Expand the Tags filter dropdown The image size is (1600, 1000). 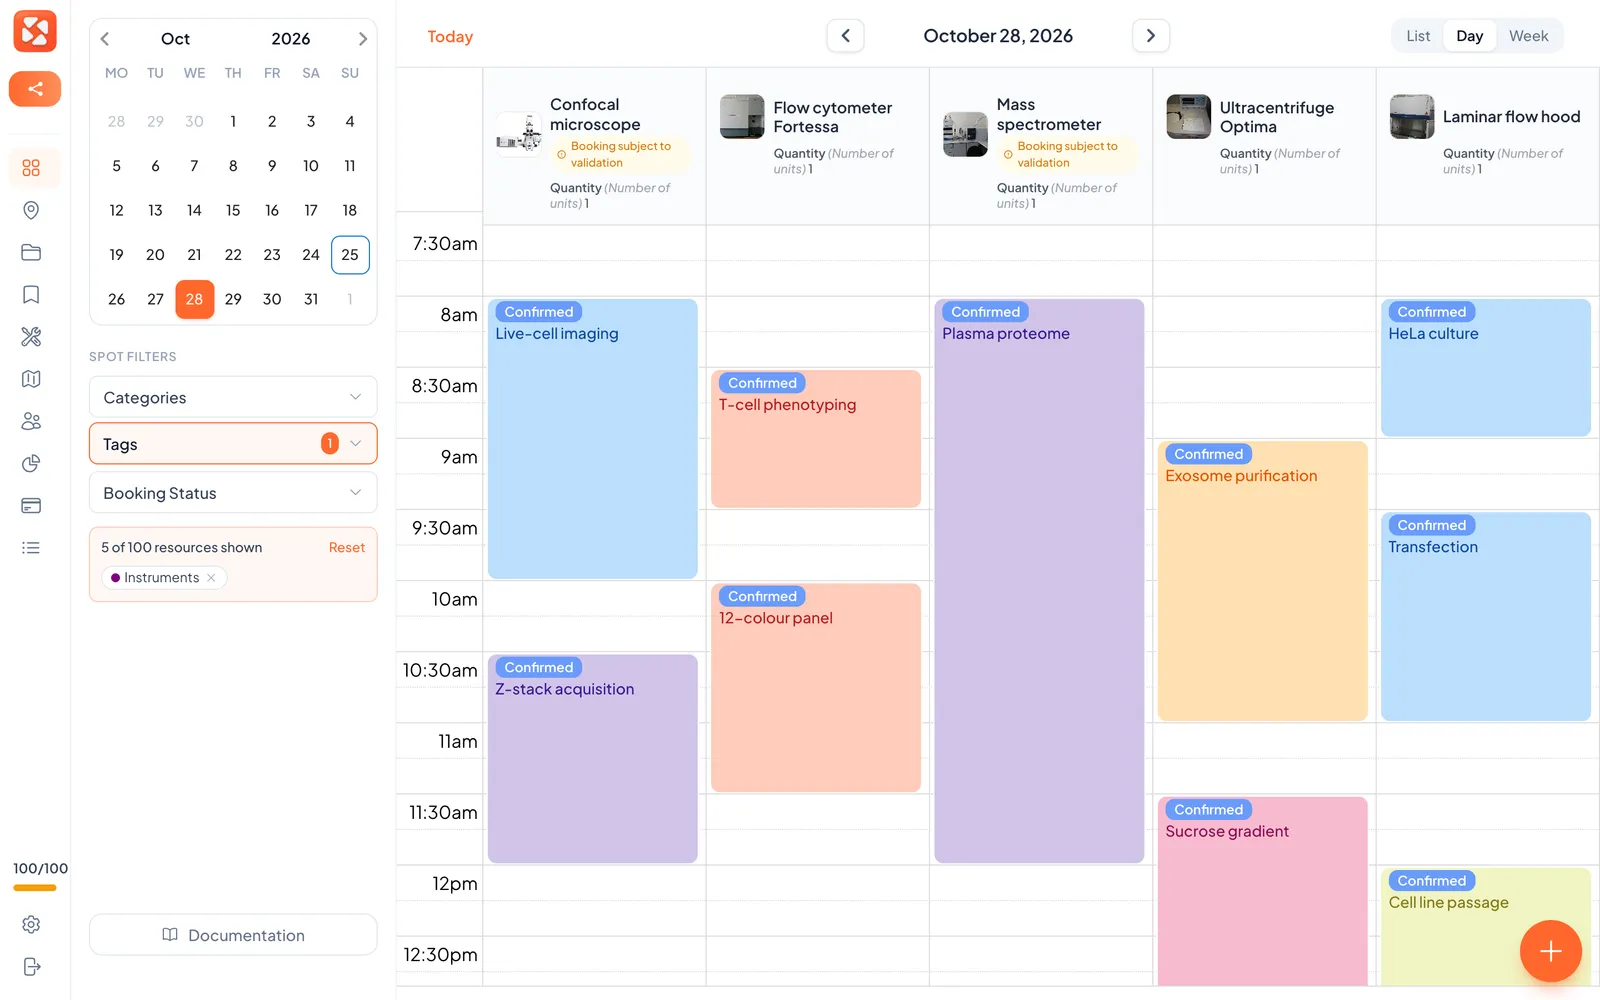(x=233, y=444)
